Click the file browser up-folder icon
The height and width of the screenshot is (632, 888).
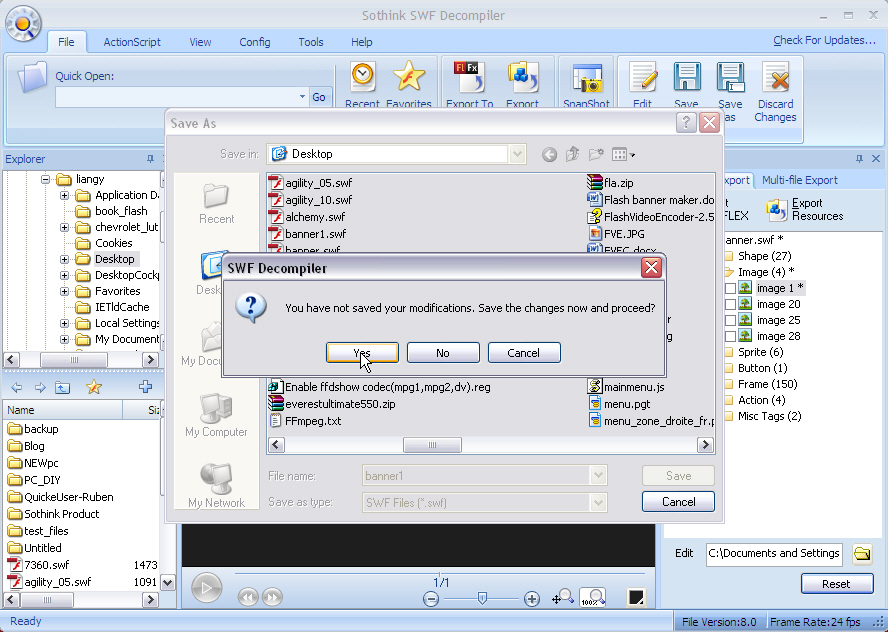(62, 387)
